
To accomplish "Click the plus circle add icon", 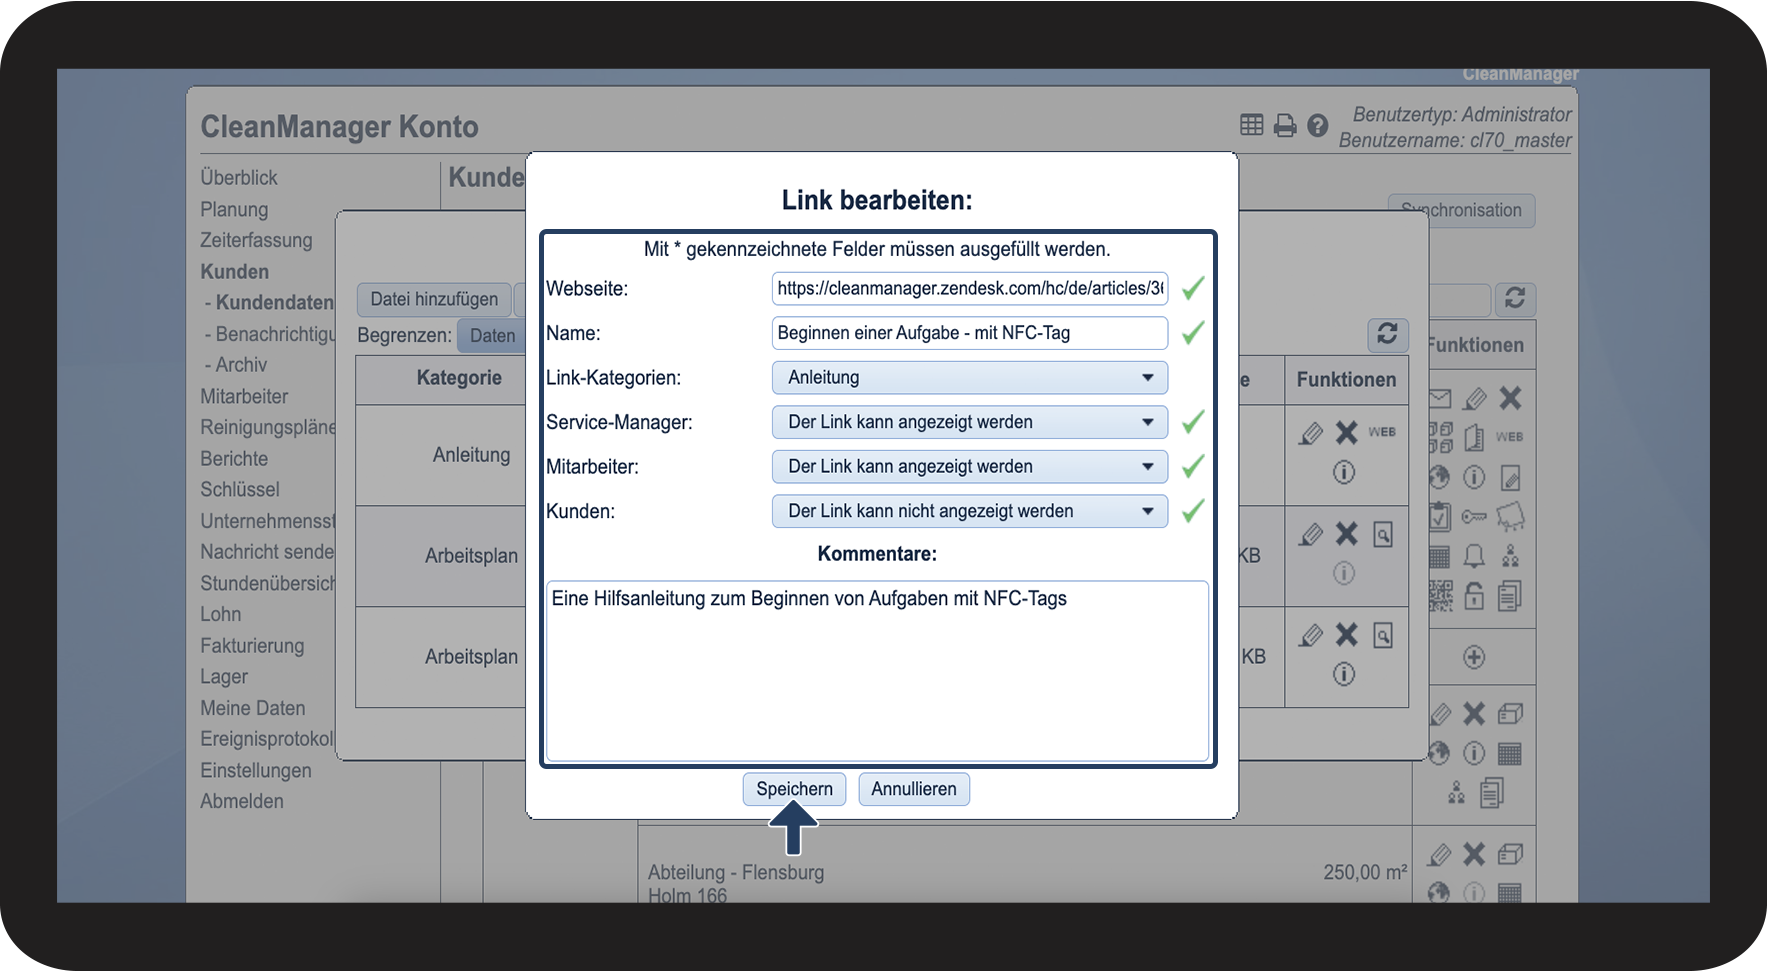I will pyautogui.click(x=1474, y=657).
